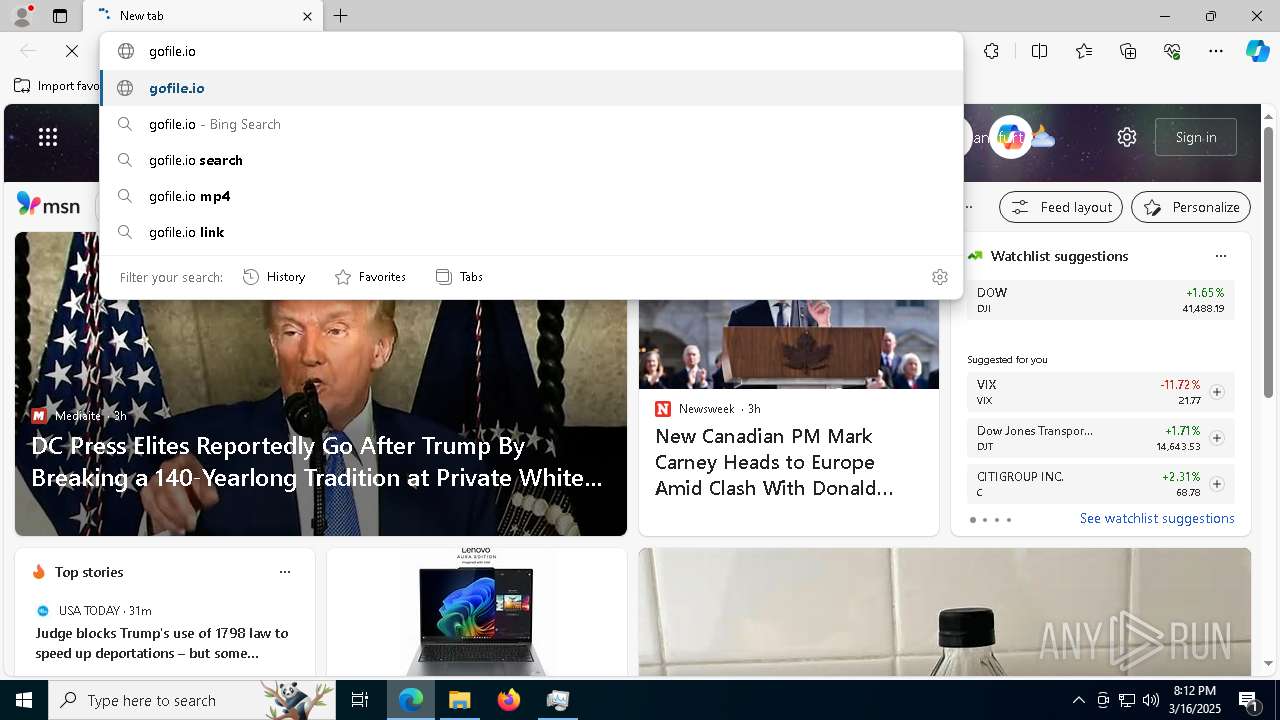The height and width of the screenshot is (720, 1280).
Task: Open Browser essentials heart icon
Action: tap(1172, 51)
